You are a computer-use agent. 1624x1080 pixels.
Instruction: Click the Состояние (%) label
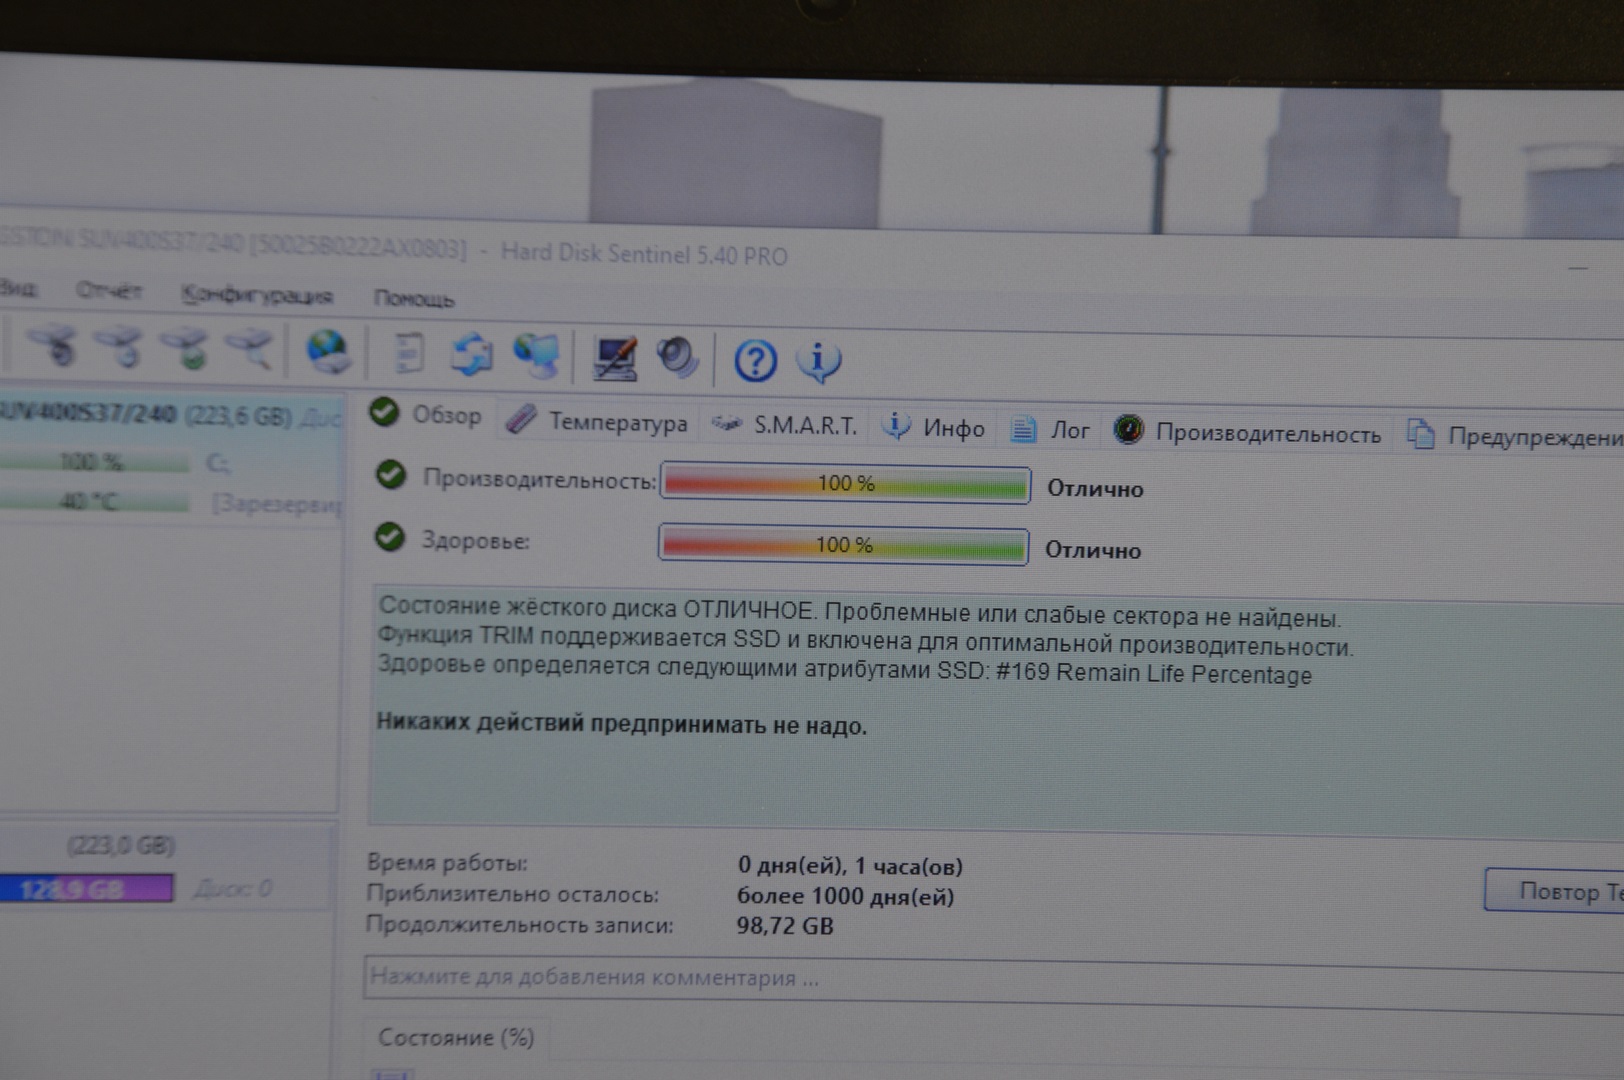(x=456, y=1037)
